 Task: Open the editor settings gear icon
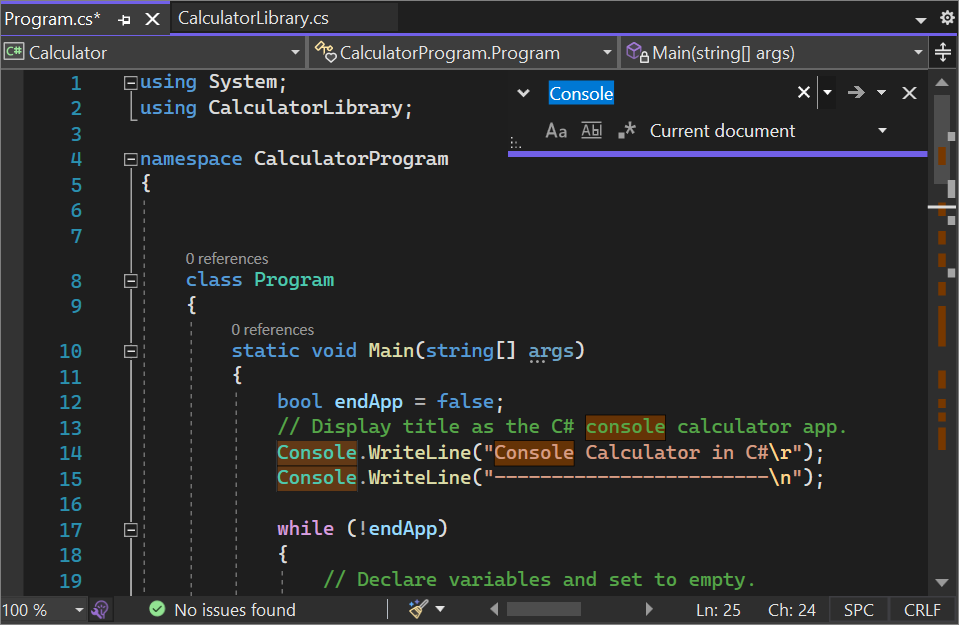coord(946,17)
